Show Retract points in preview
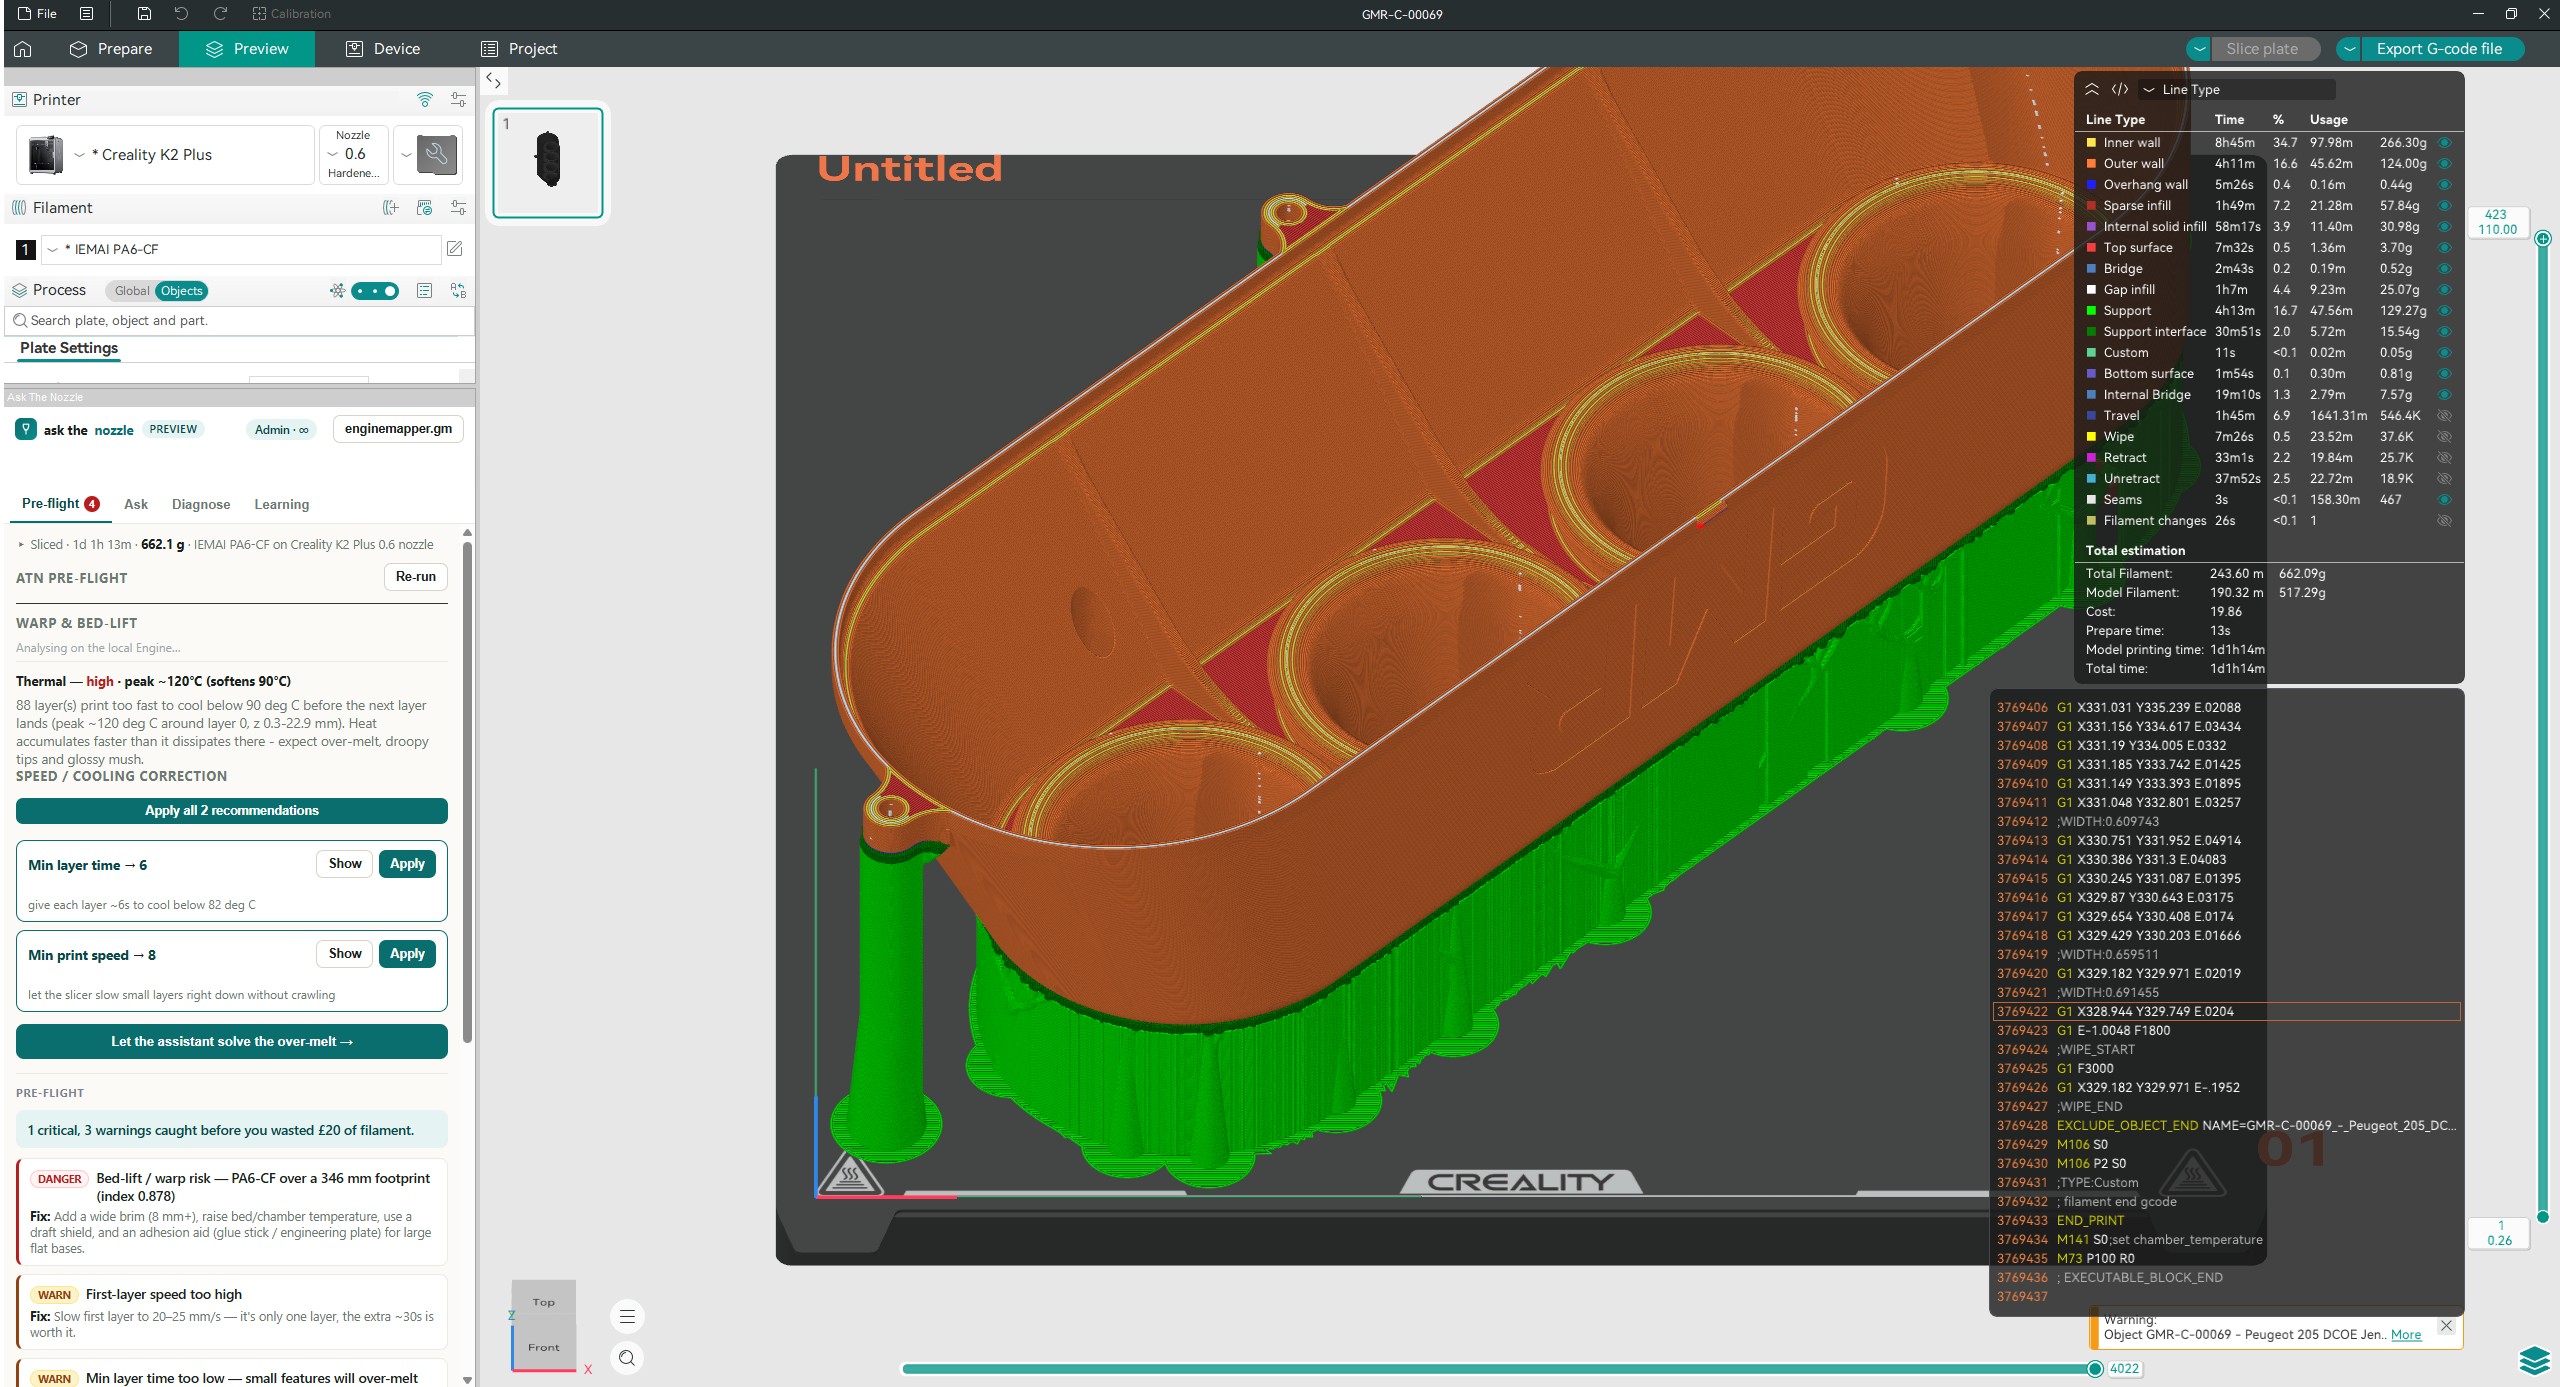2560x1387 pixels. [x=2444, y=458]
